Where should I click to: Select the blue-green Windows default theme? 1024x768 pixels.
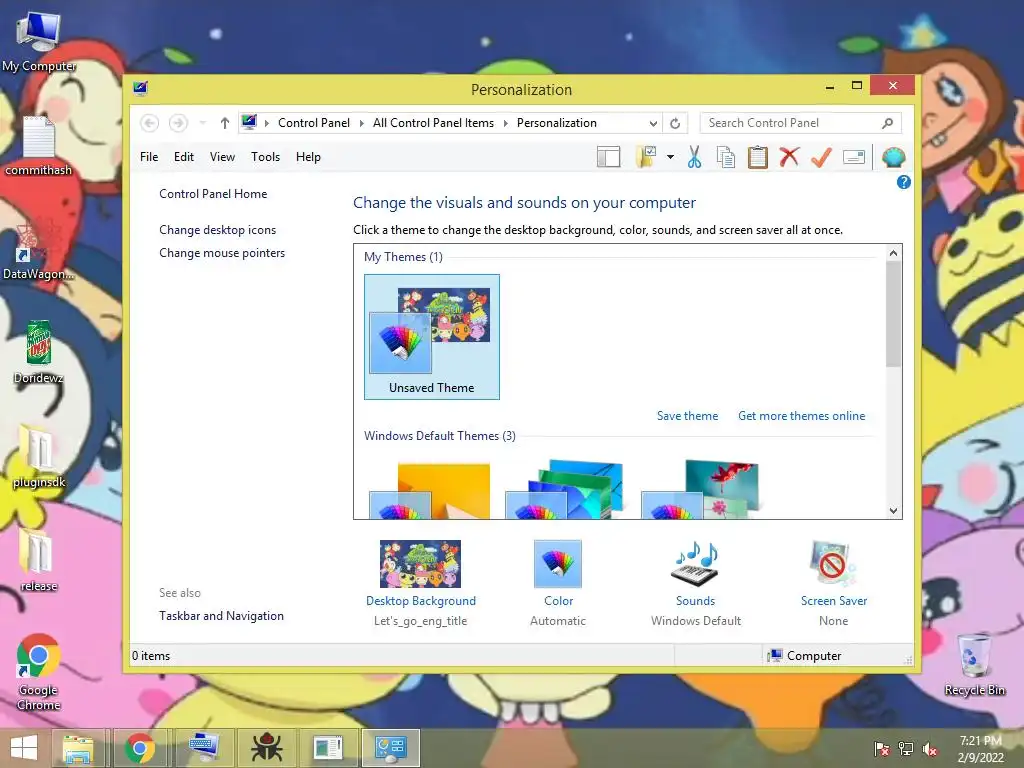click(564, 490)
